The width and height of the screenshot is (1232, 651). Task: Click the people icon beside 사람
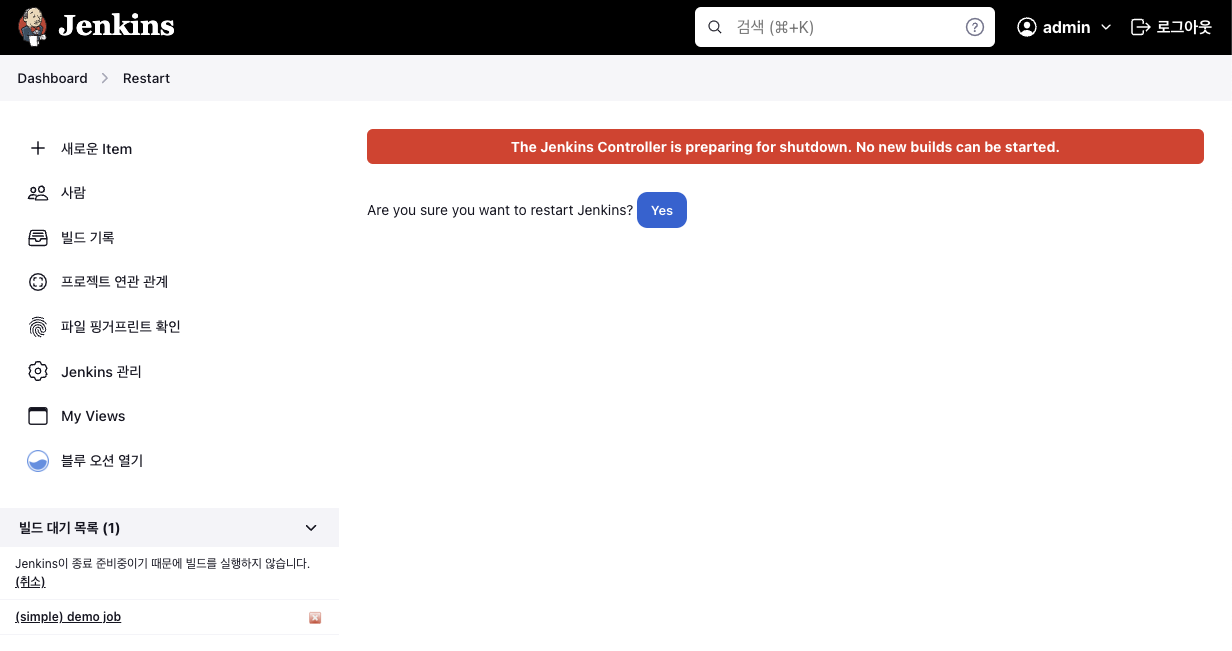pos(38,193)
